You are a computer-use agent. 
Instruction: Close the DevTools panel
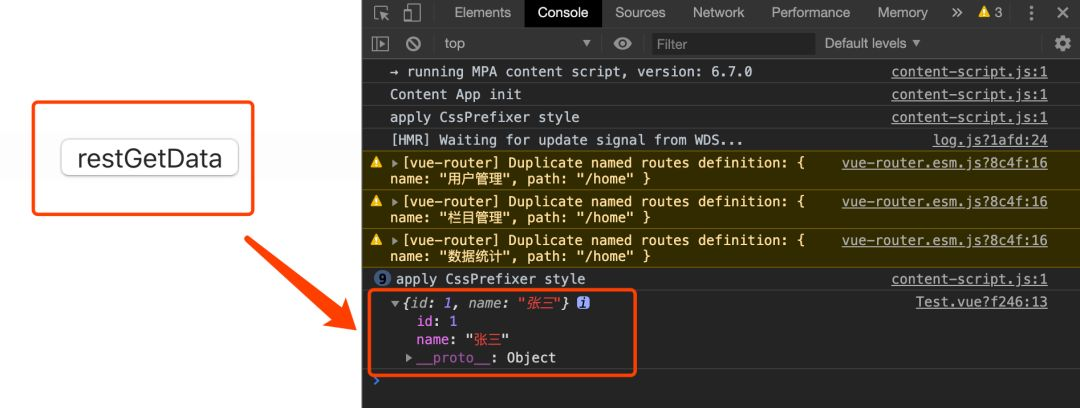(x=1063, y=12)
